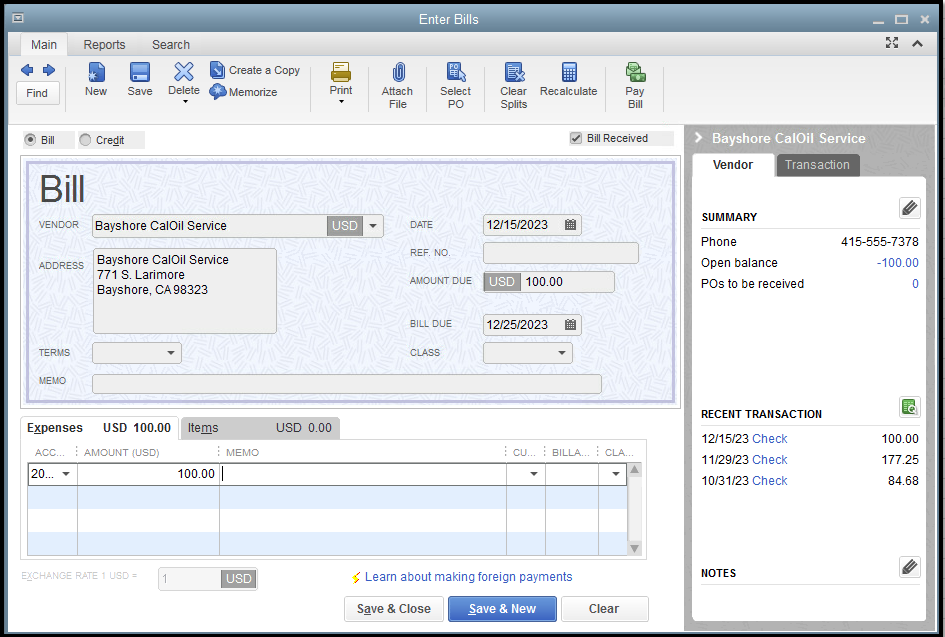Open the BILL DUE calendar picker
The image size is (945, 637).
(x=570, y=325)
